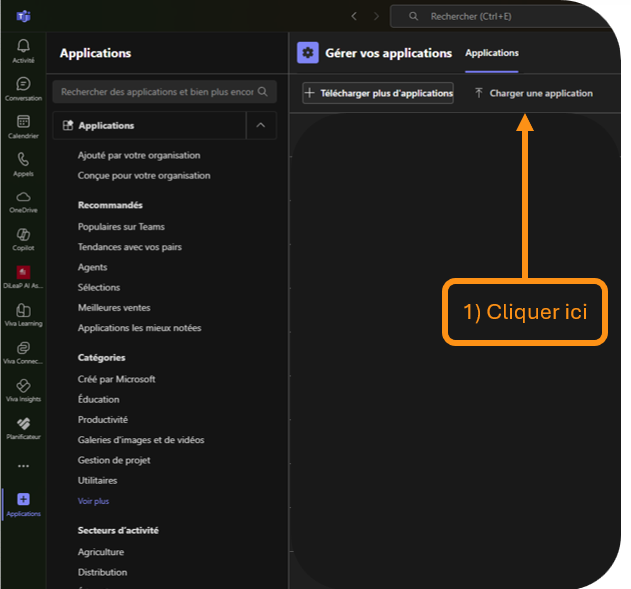
Task: Select the Applications tab in header
Action: tap(492, 53)
